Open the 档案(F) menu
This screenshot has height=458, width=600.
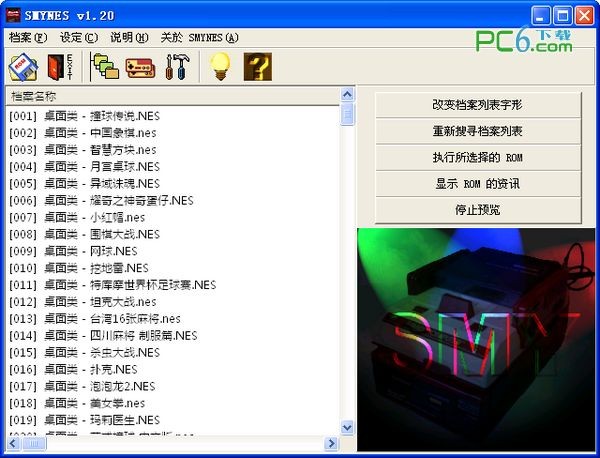[28, 37]
